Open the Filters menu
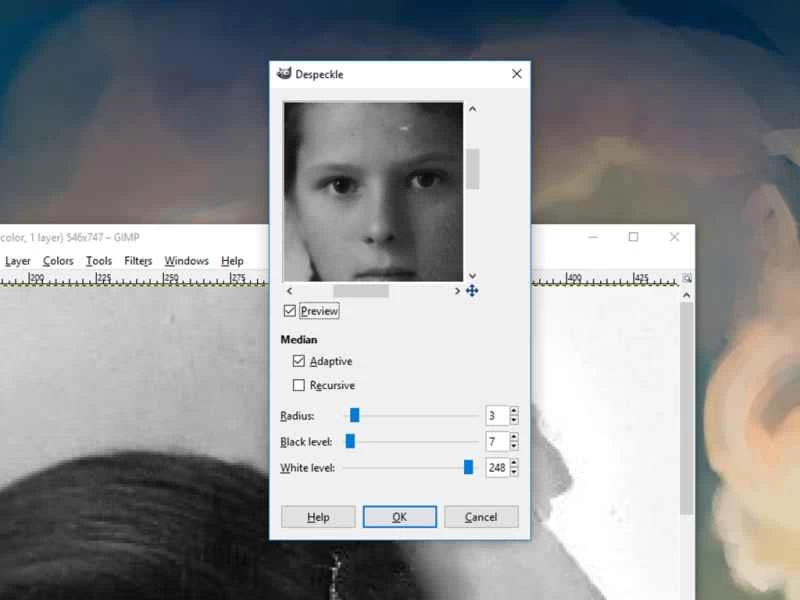Image resolution: width=800 pixels, height=600 pixels. [138, 261]
